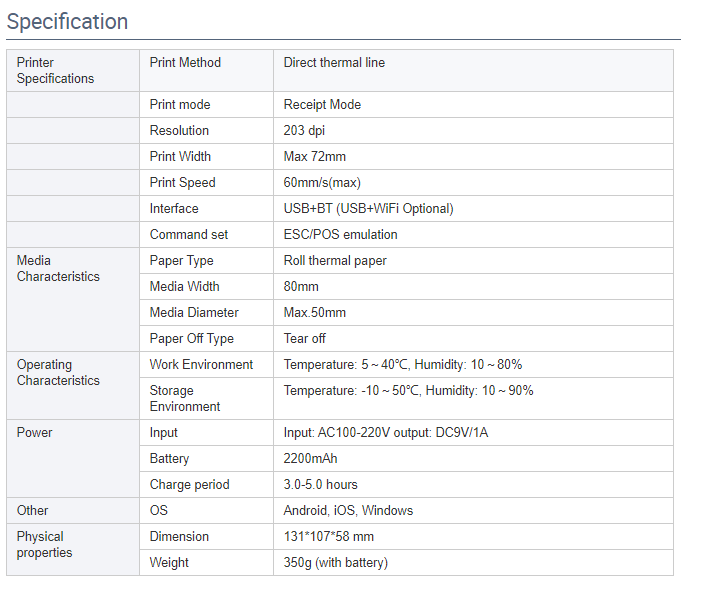Click the 203 dpi resolution value

(304, 131)
